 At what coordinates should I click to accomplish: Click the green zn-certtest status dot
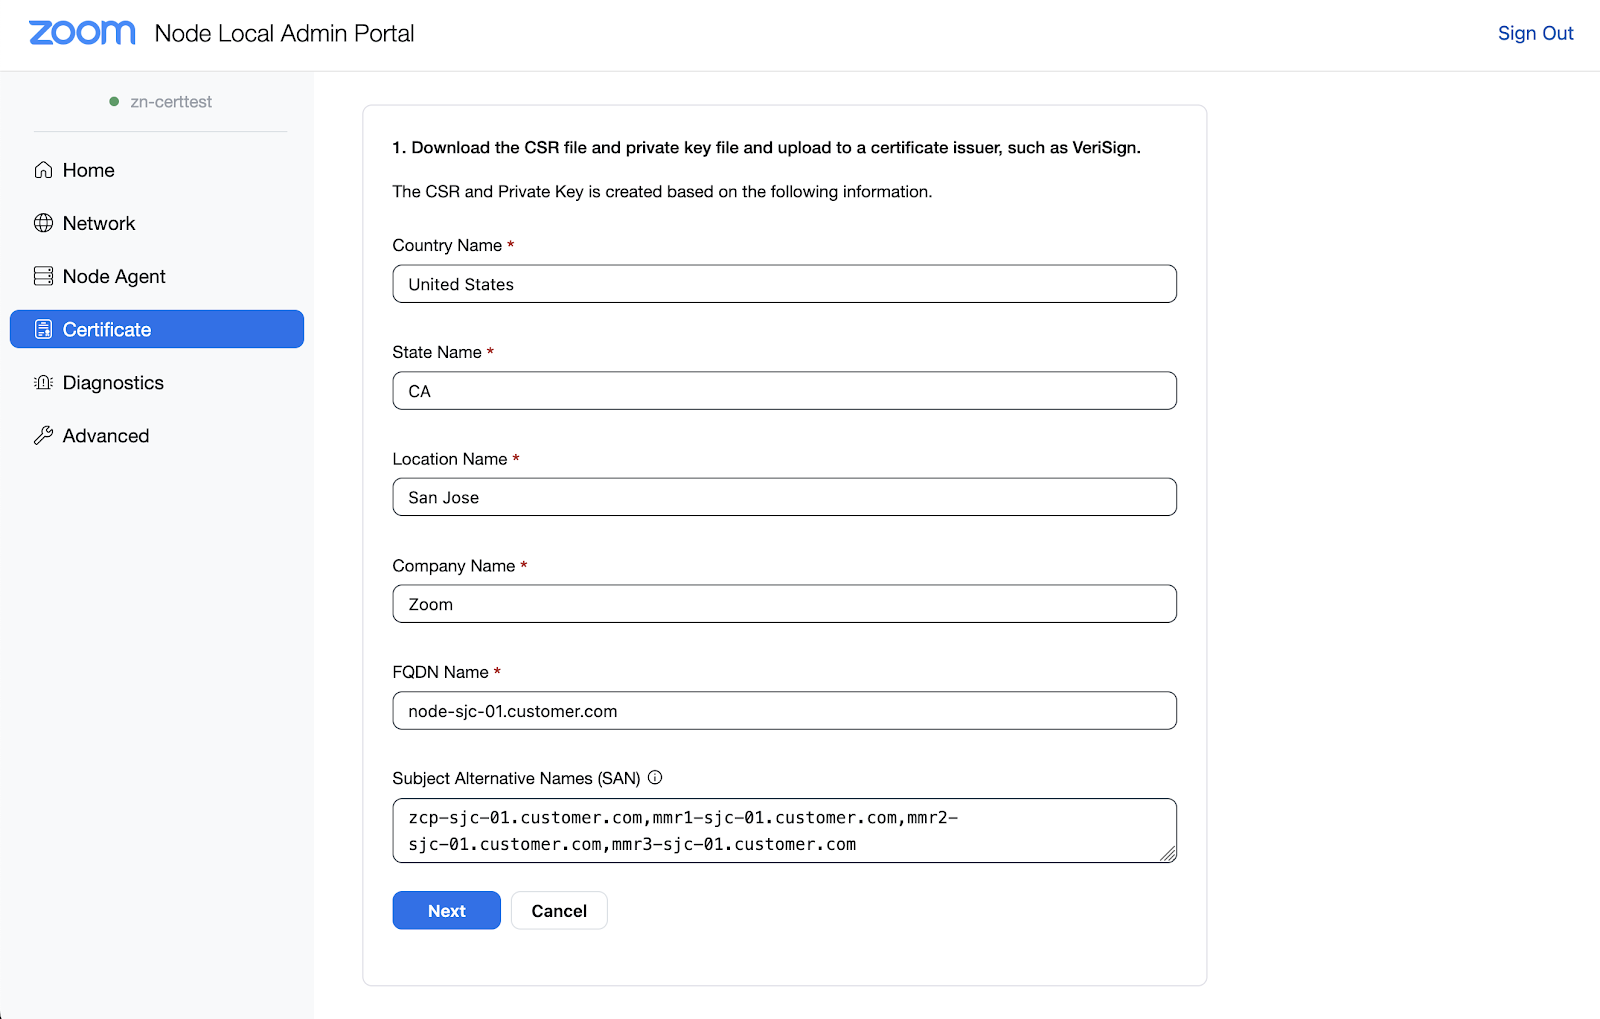pos(114,102)
